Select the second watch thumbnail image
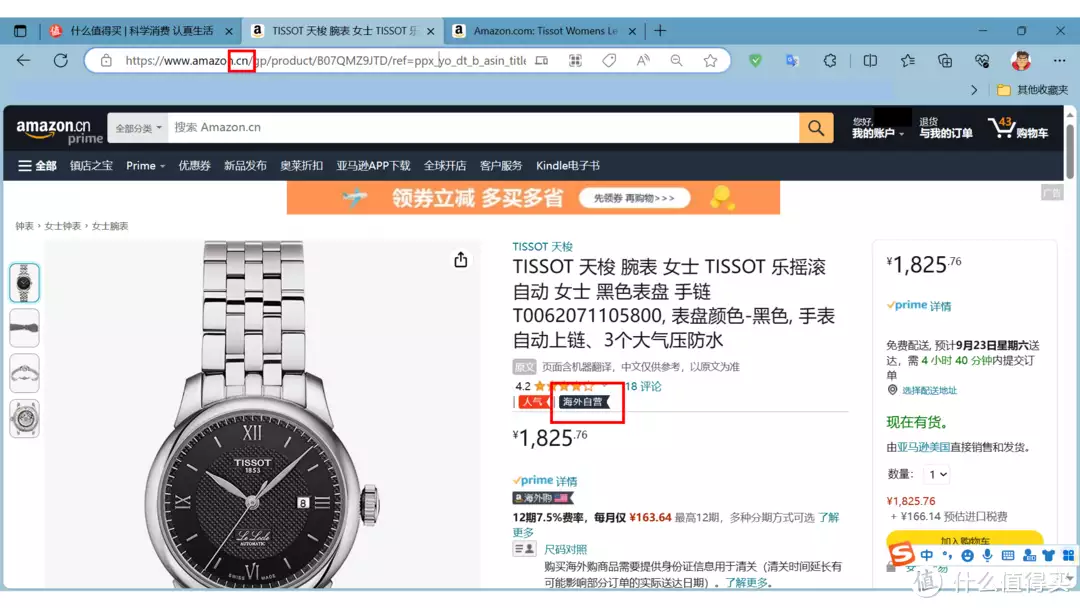The height and width of the screenshot is (608, 1080). 24,328
